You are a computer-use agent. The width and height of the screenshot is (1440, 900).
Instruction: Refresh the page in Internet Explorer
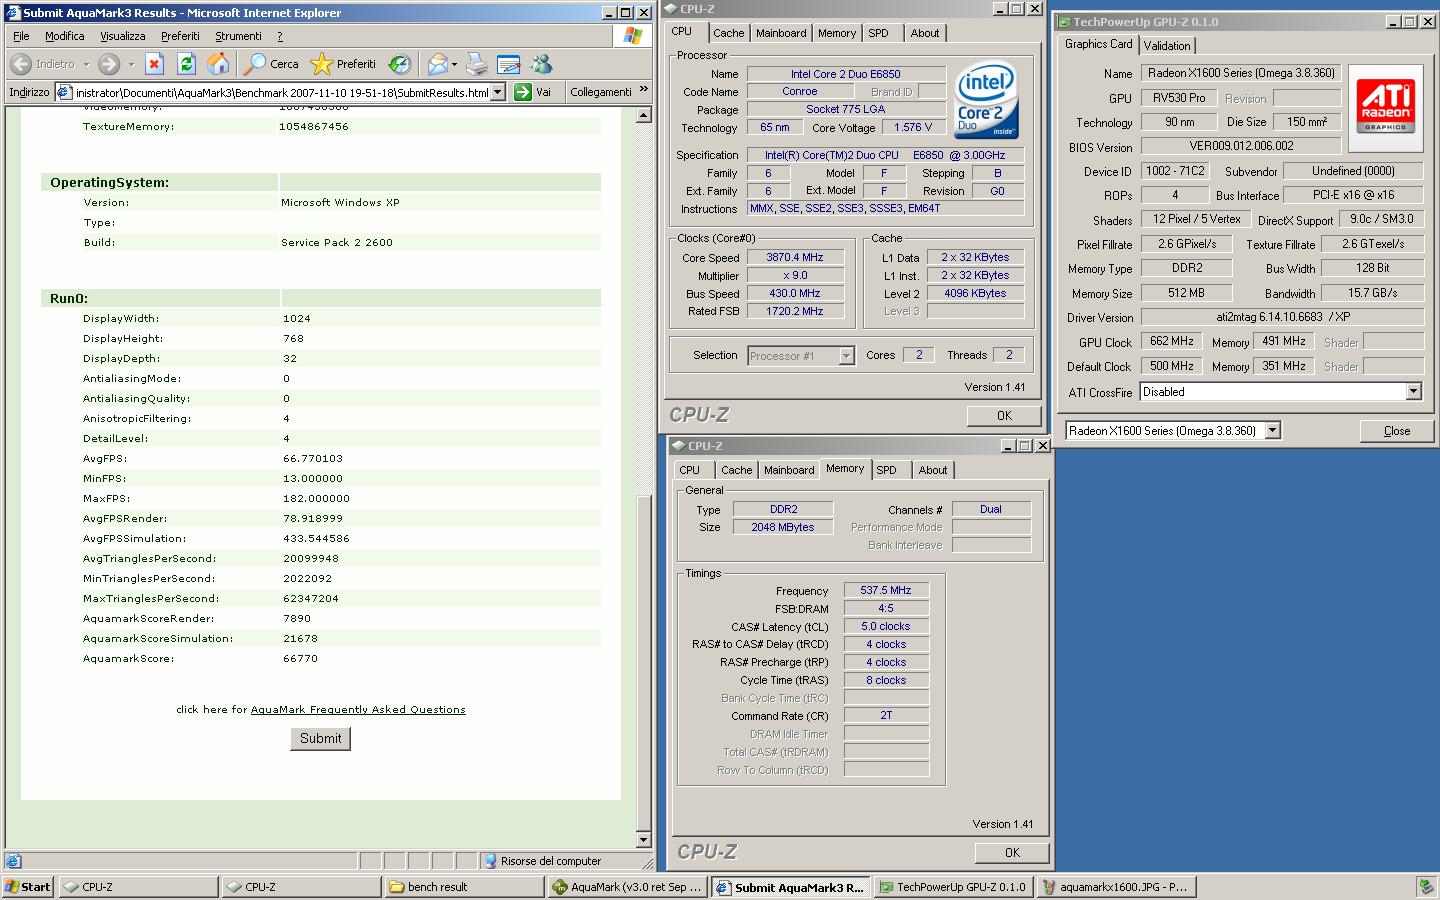point(186,64)
